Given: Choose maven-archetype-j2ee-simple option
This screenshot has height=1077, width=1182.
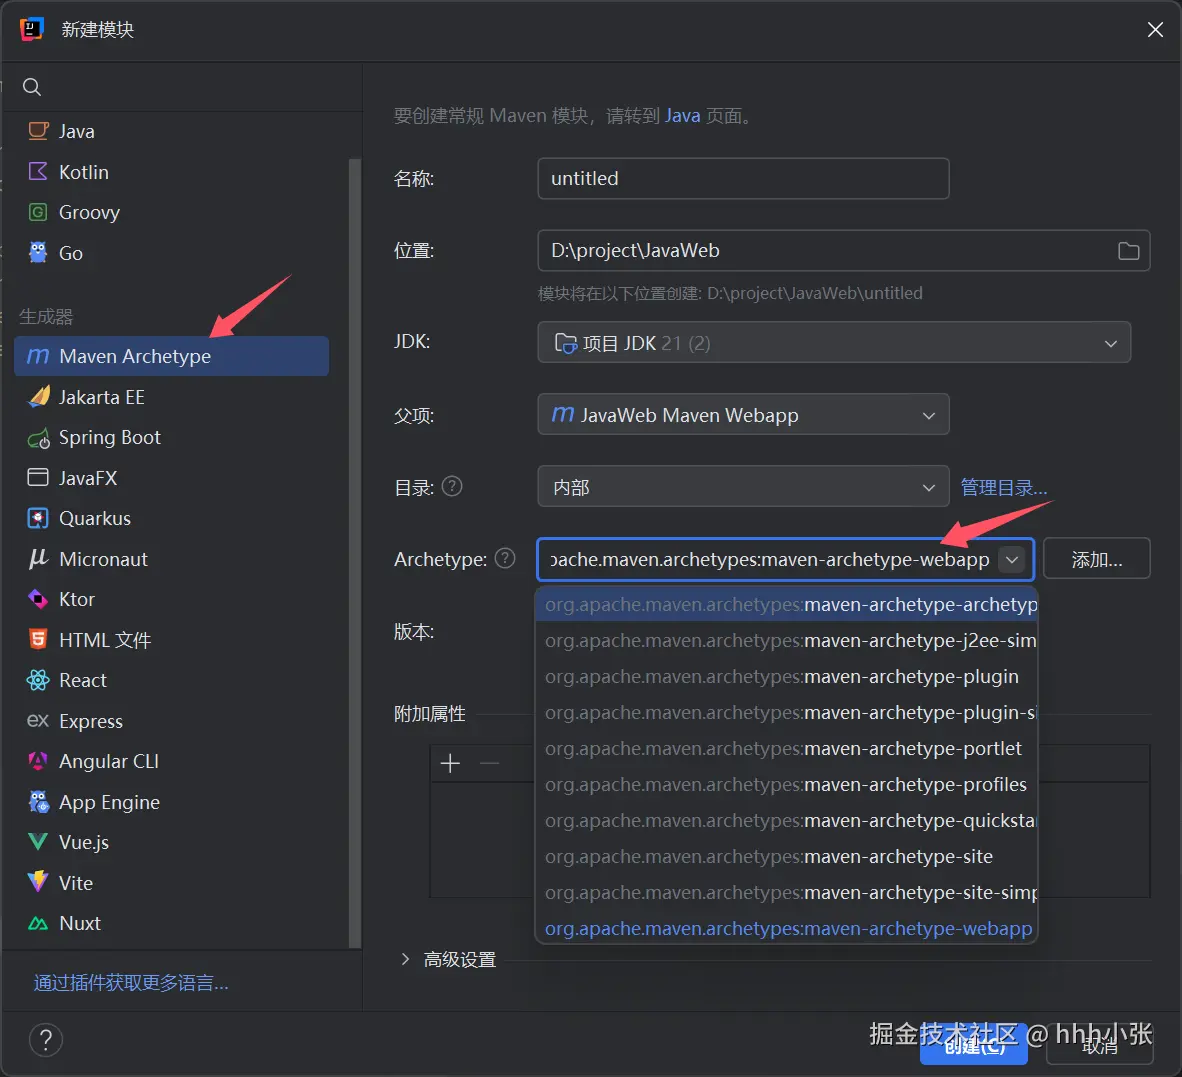Looking at the screenshot, I should (x=786, y=641).
